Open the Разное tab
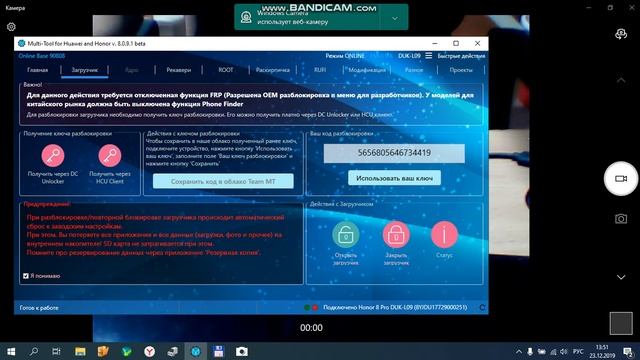This screenshot has width=640, height=360. point(414,70)
